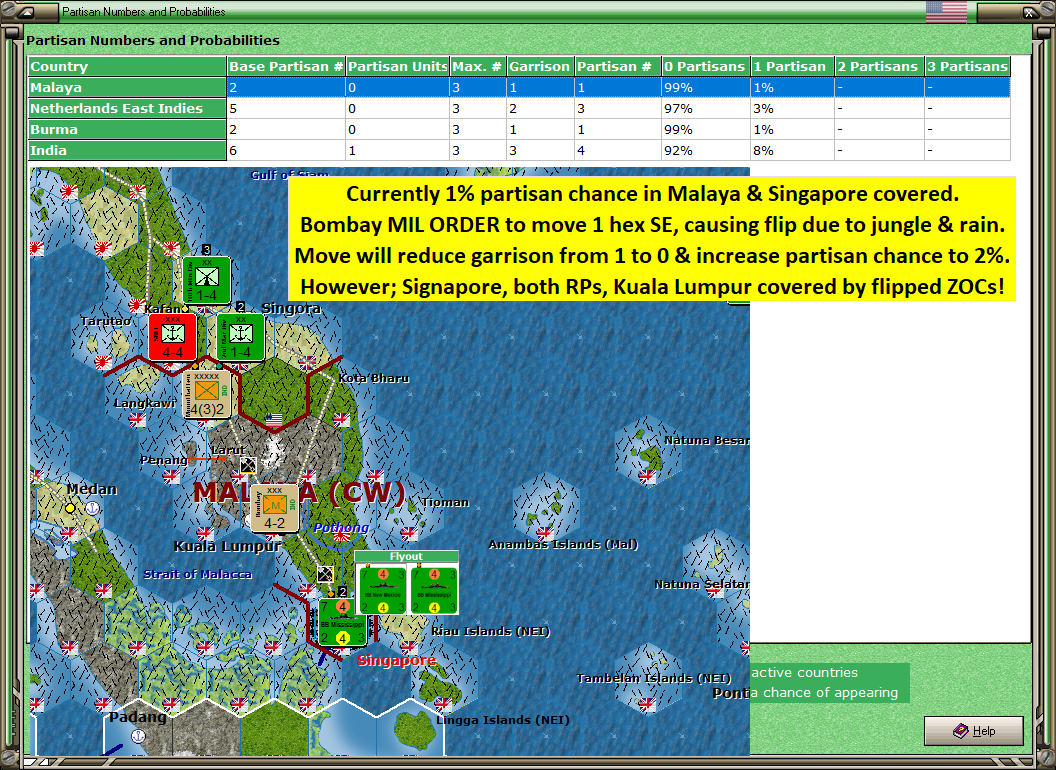Click the Partisan Numbers and Probabilities title bar
1056x770 pixels.
(x=492, y=11)
